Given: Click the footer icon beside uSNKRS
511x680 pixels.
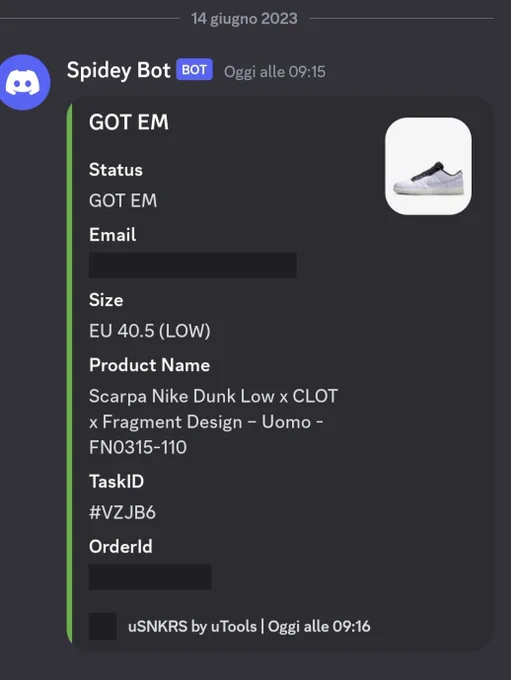Looking at the screenshot, I should coord(103,626).
